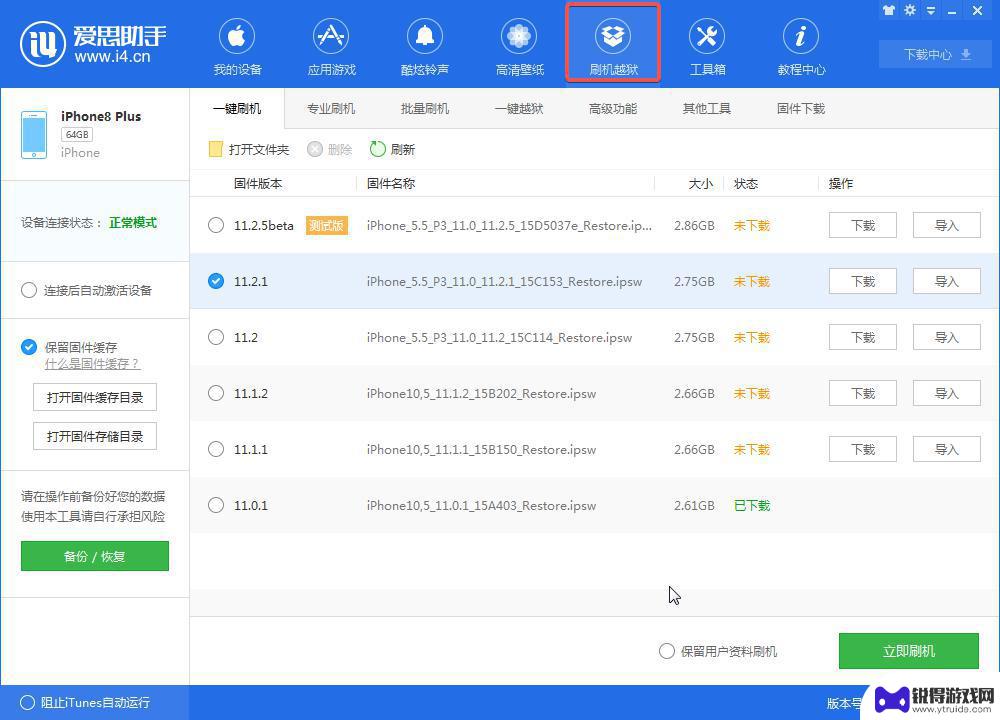Toggle 连接后自动激活设备 option
Screen dimensions: 1000x720
[29, 290]
